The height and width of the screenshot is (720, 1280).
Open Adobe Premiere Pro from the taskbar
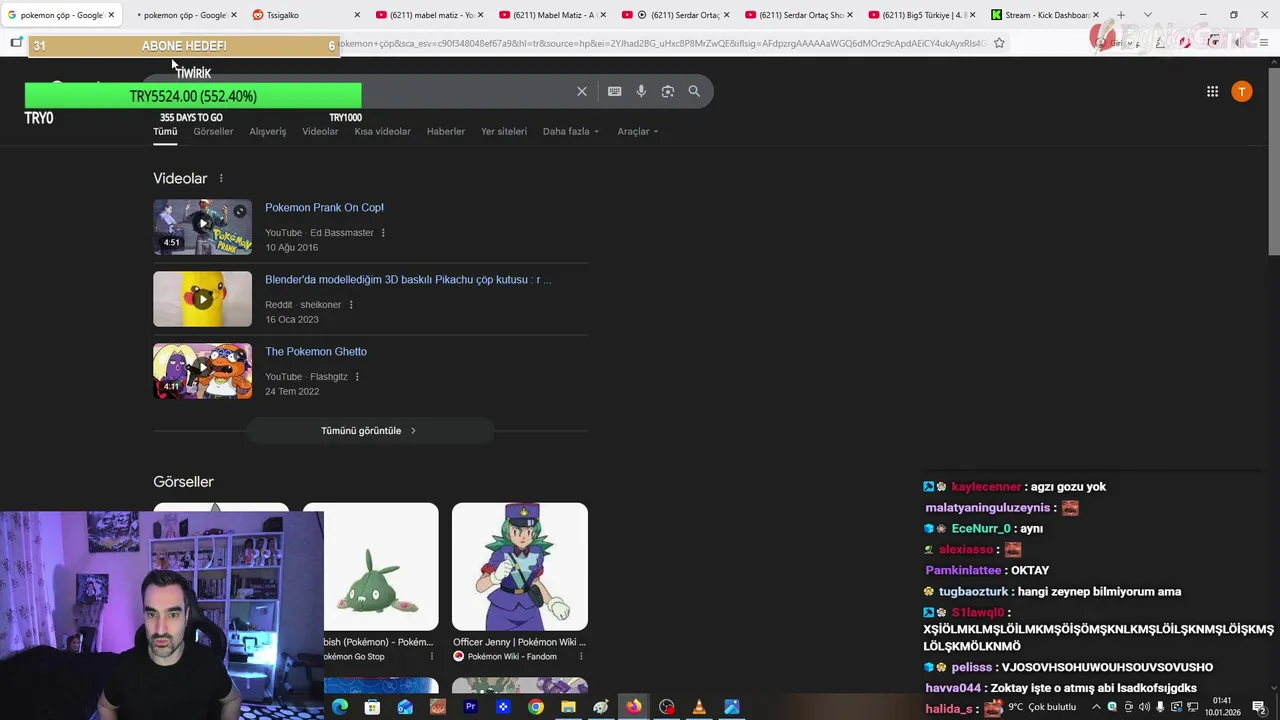470,707
